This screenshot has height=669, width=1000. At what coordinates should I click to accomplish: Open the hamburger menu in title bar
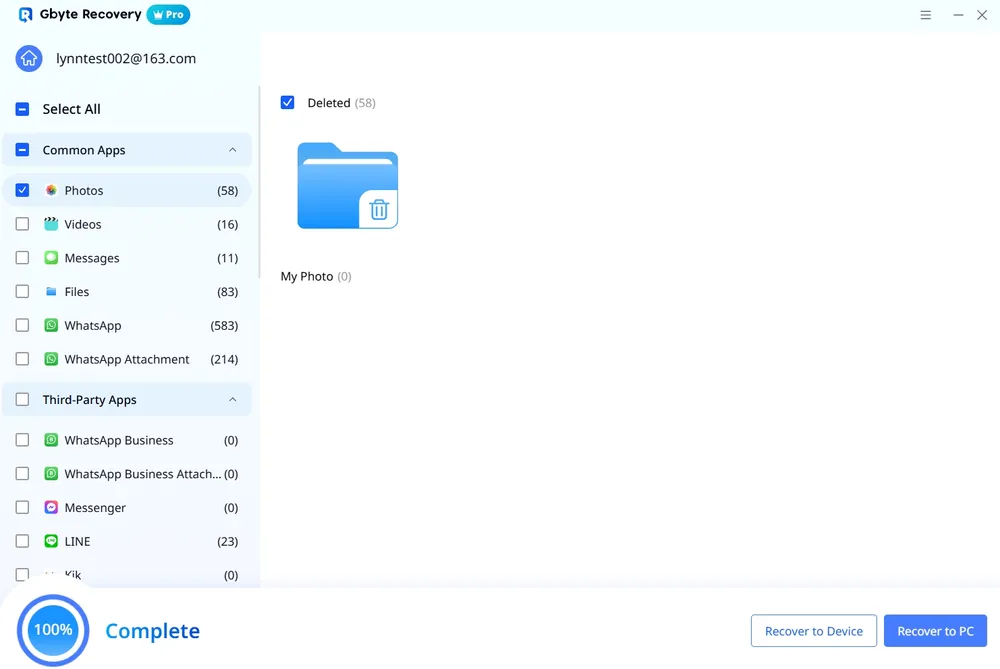(x=925, y=15)
